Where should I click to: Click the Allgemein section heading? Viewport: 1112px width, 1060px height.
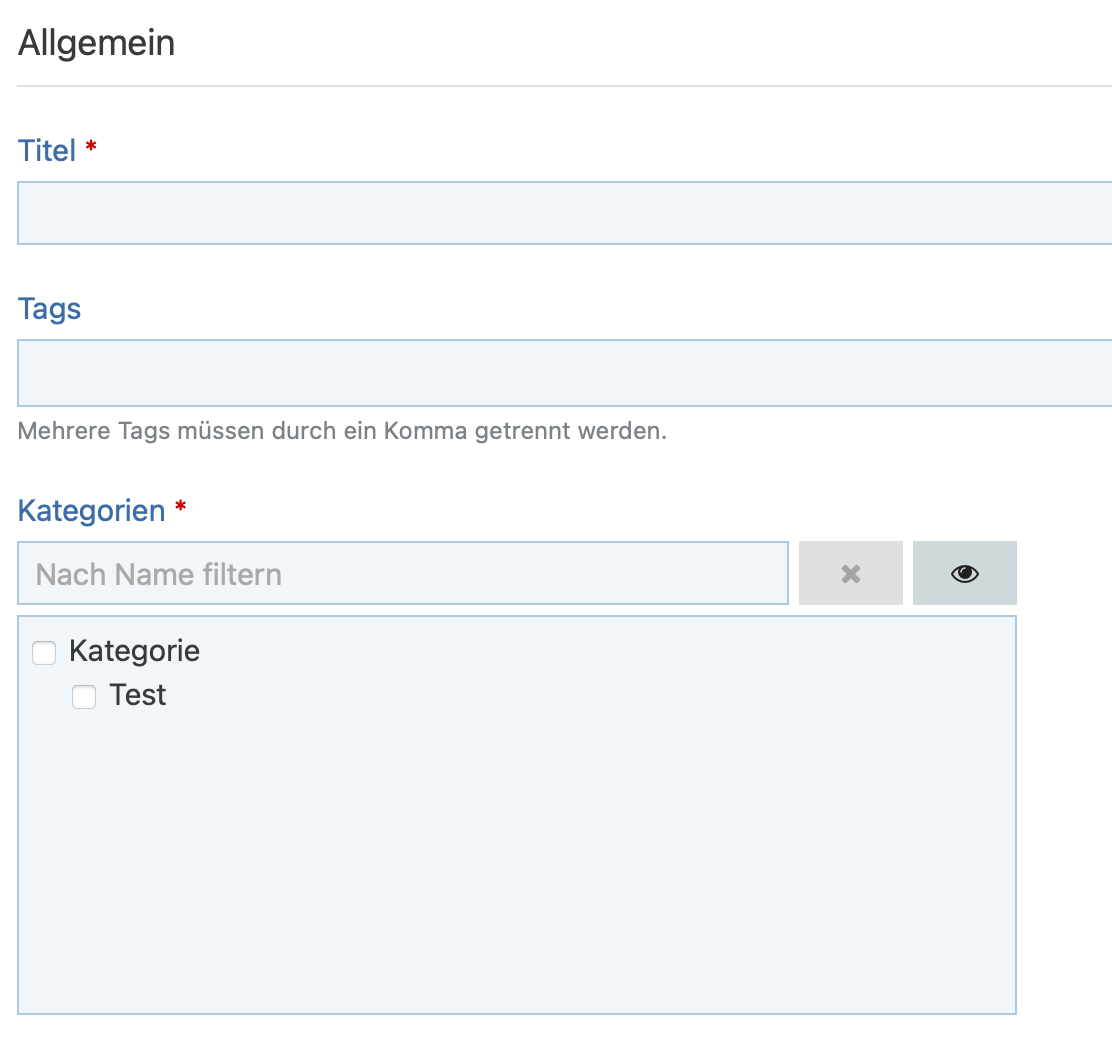click(x=96, y=44)
